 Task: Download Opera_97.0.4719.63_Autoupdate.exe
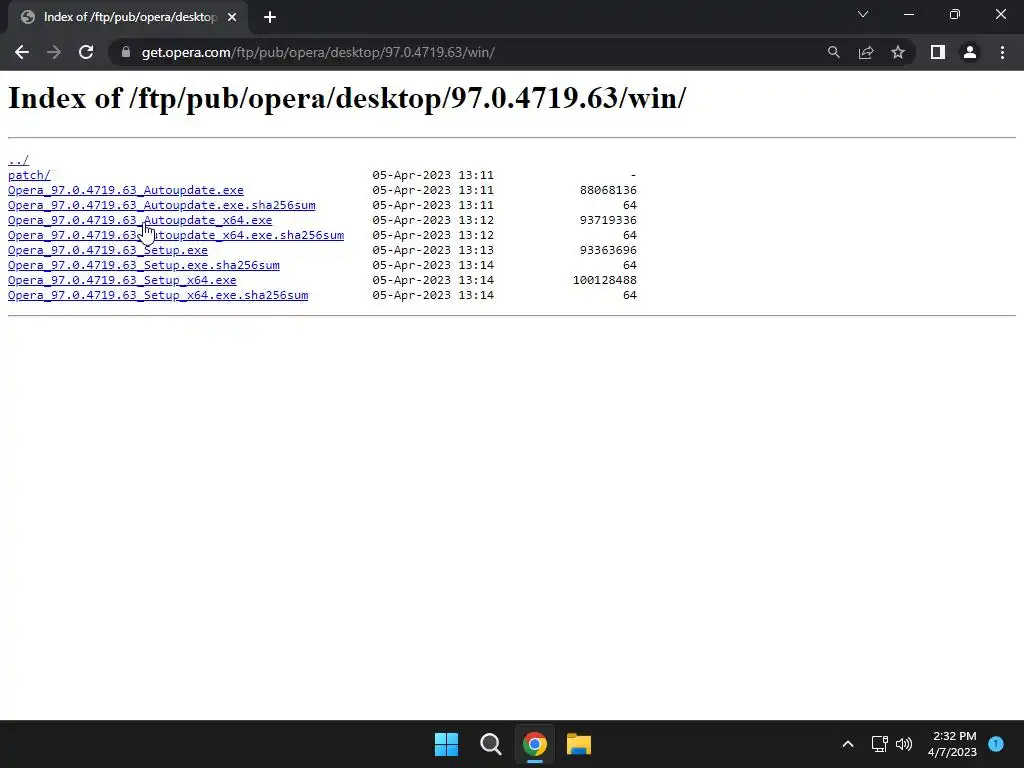click(x=125, y=190)
